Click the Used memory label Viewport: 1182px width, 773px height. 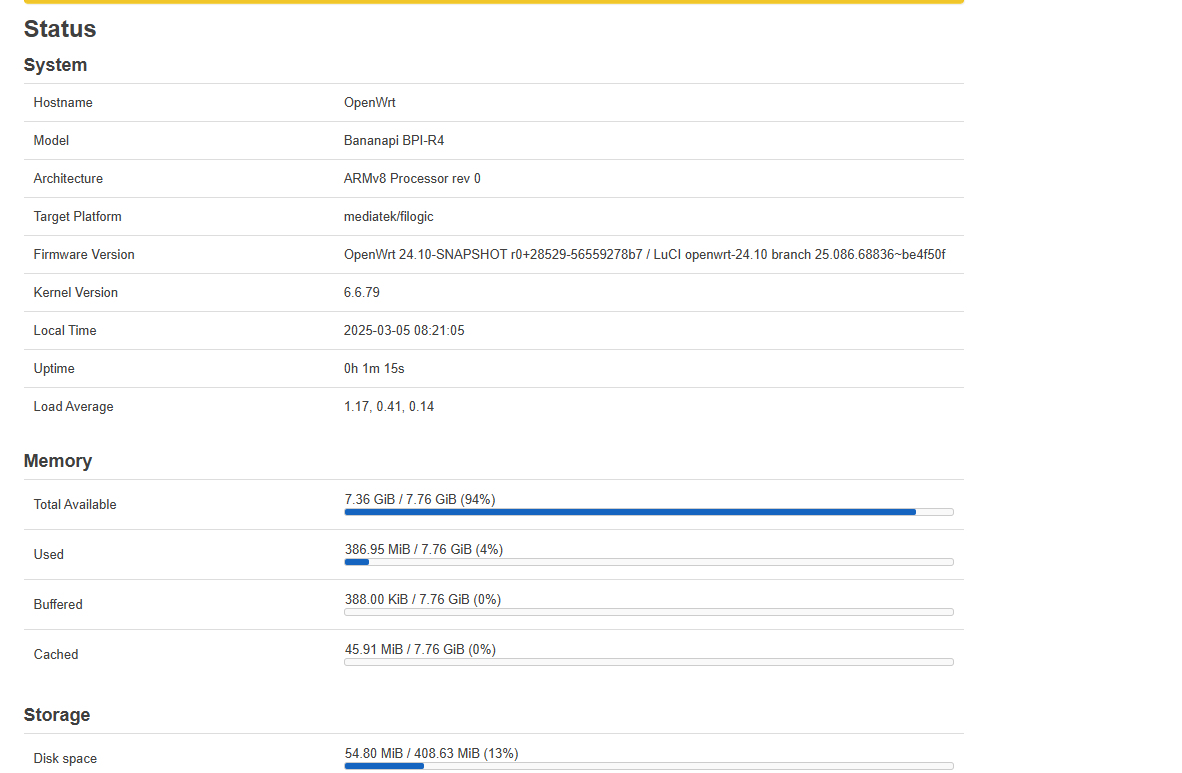(48, 554)
